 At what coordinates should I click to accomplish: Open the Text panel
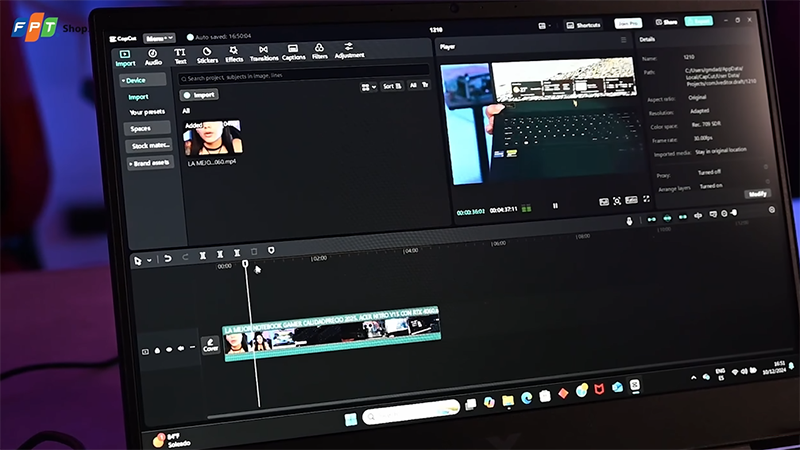[x=180, y=56]
